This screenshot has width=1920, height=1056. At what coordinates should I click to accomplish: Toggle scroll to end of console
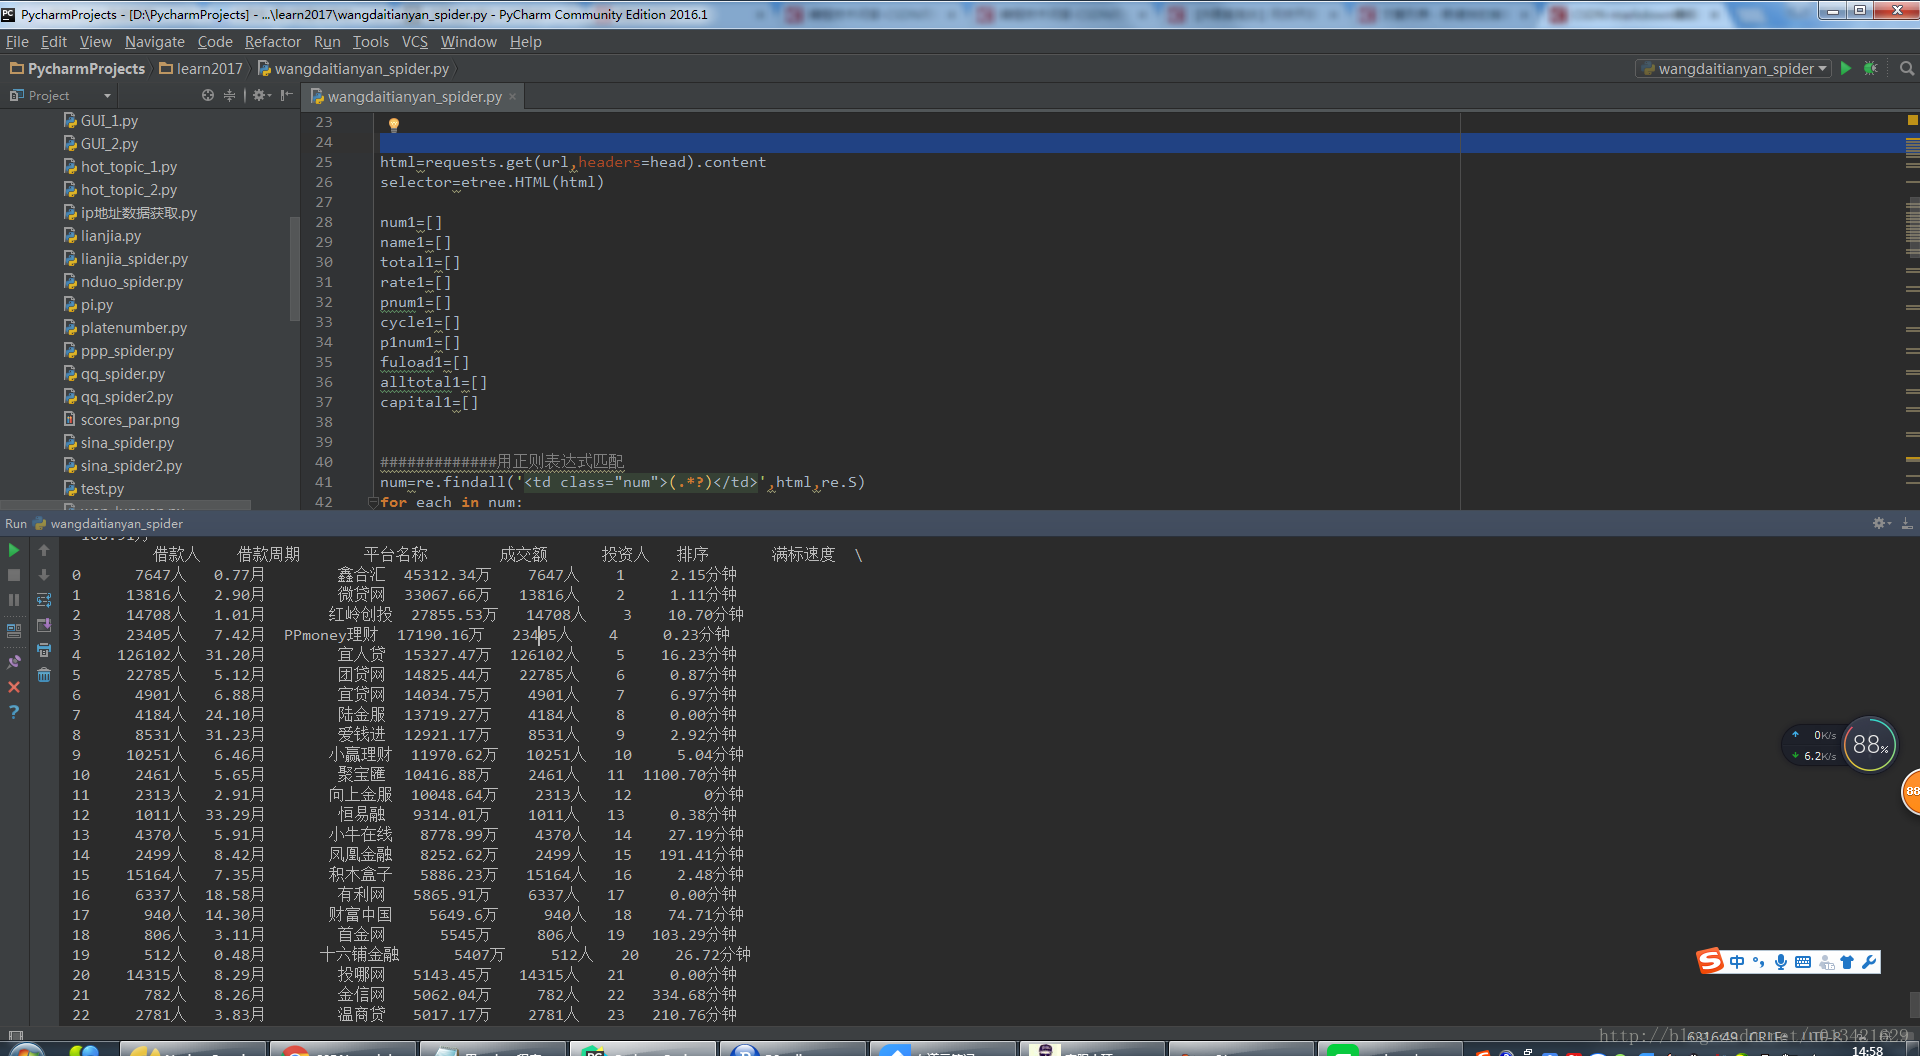[44, 625]
